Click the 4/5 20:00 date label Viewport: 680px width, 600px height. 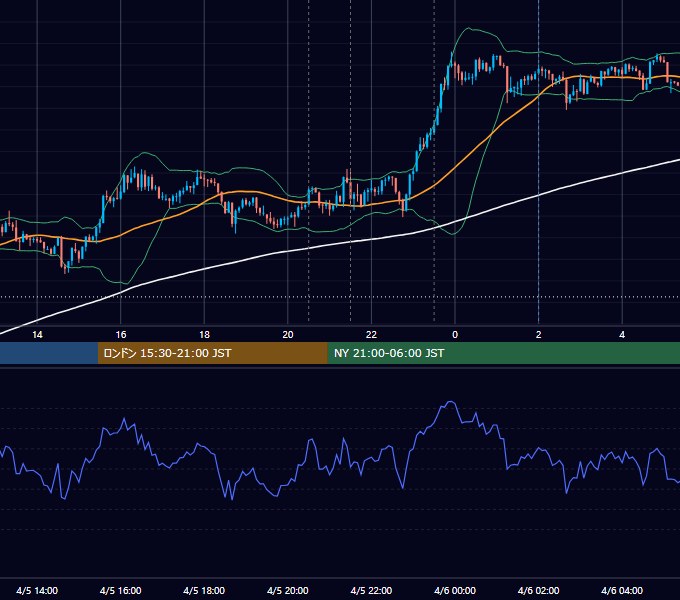click(x=288, y=590)
